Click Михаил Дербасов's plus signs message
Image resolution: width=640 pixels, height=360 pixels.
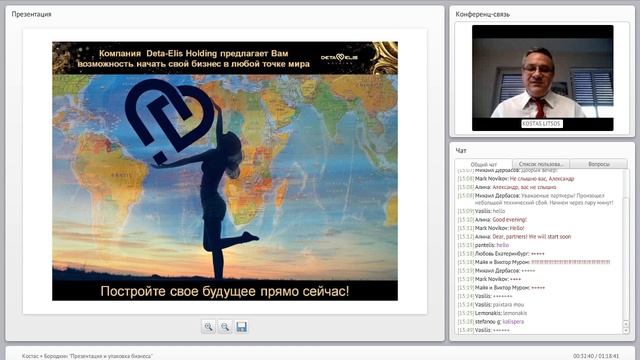(x=496, y=271)
